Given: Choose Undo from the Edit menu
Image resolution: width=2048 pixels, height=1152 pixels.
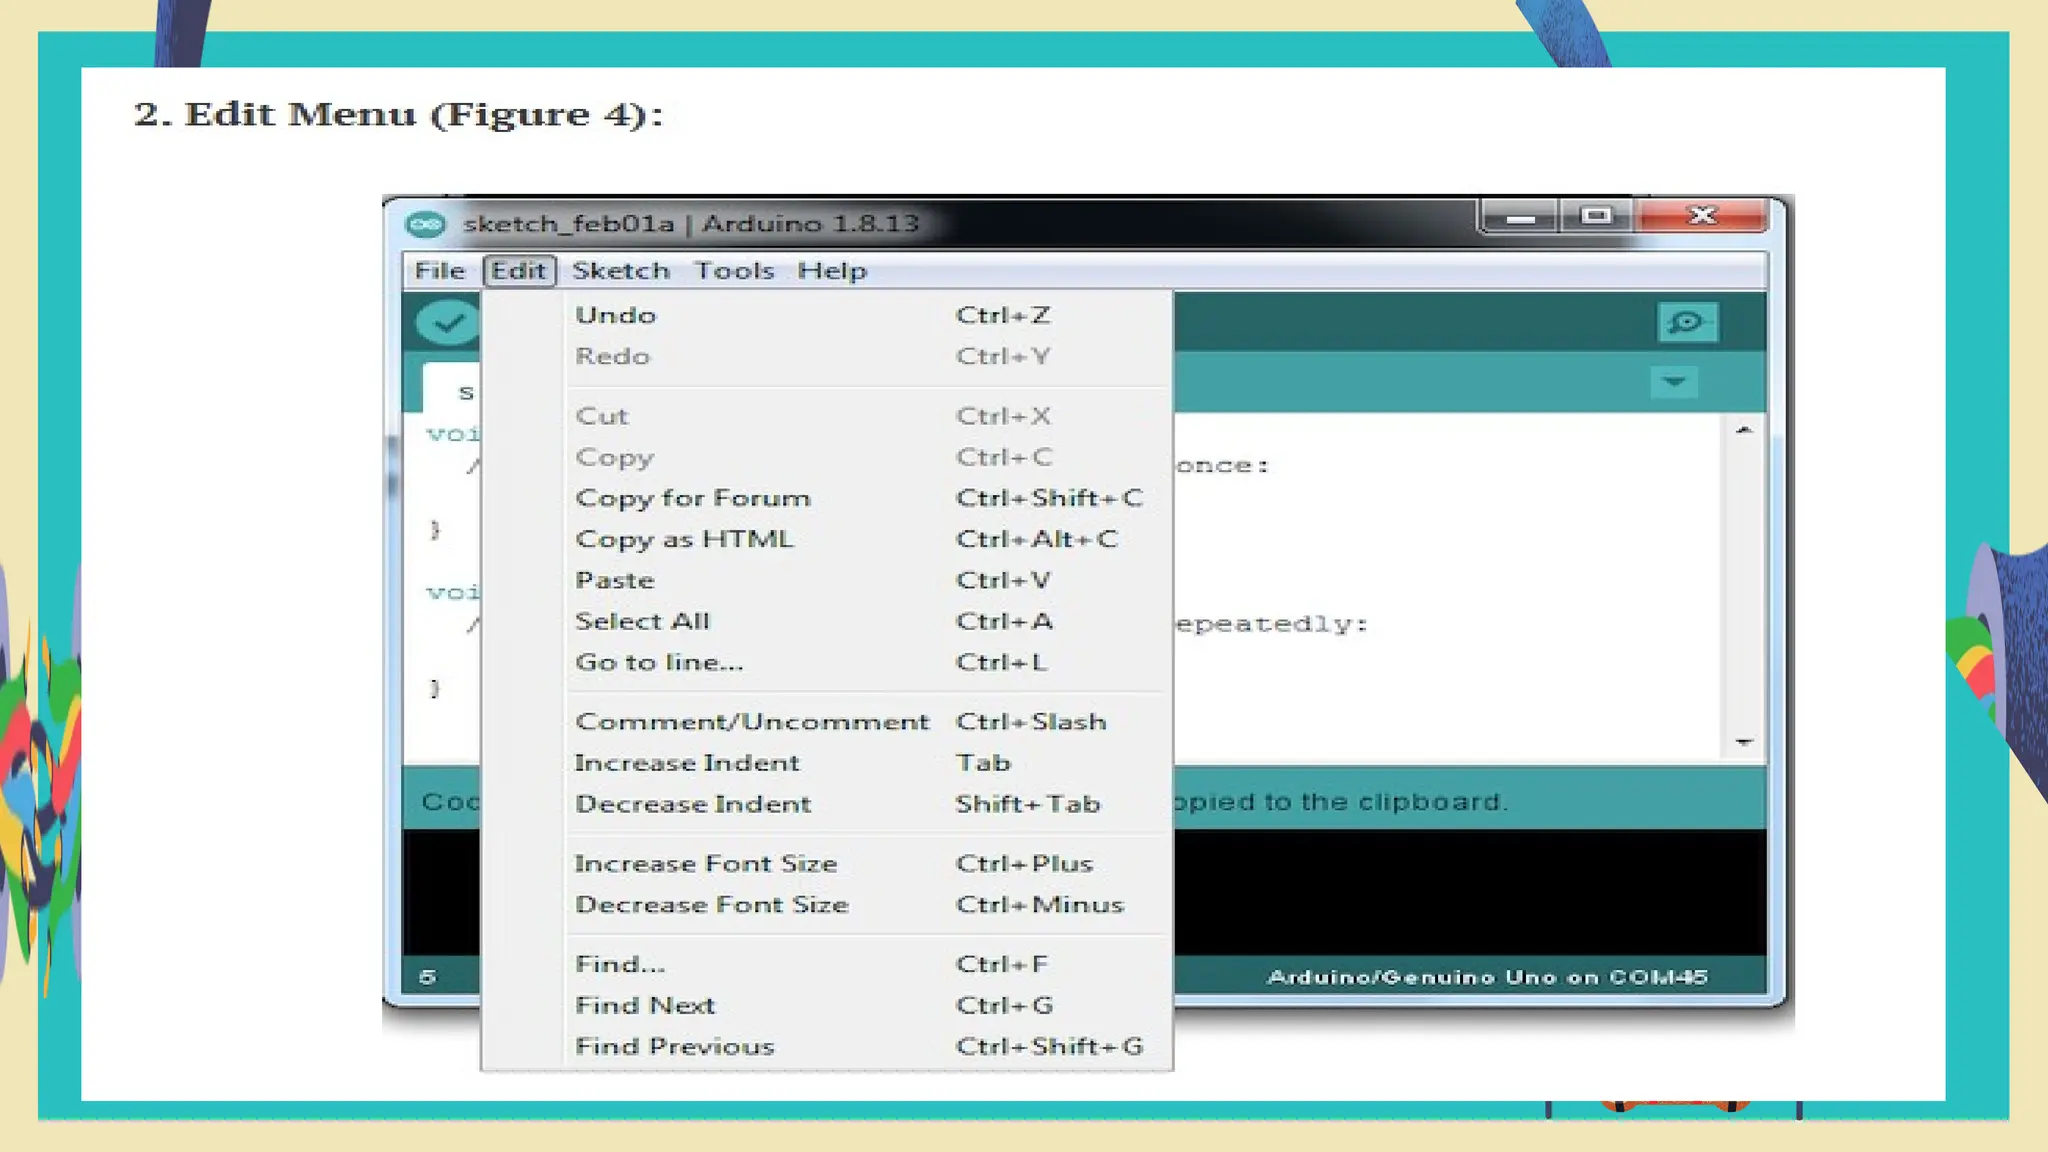Looking at the screenshot, I should [x=616, y=315].
